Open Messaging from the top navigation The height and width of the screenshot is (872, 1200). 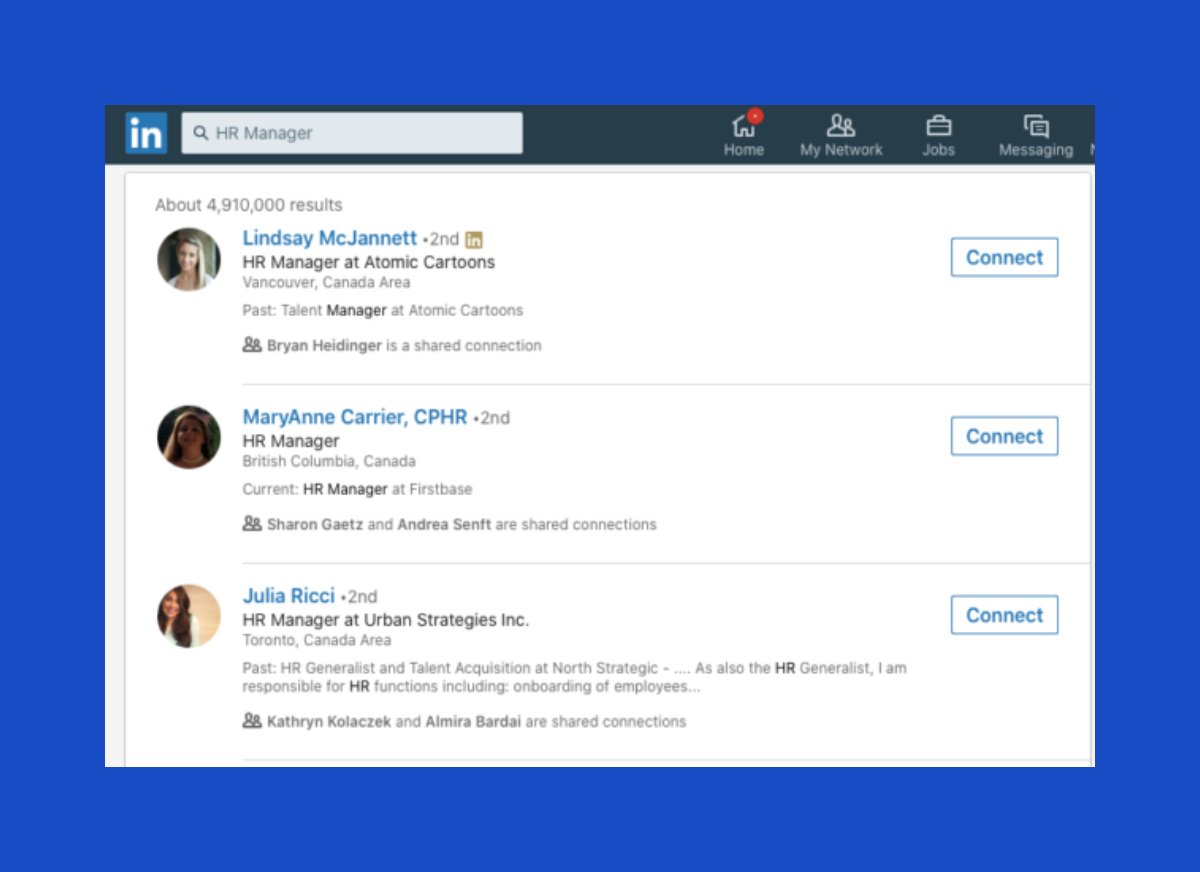pos(1036,135)
